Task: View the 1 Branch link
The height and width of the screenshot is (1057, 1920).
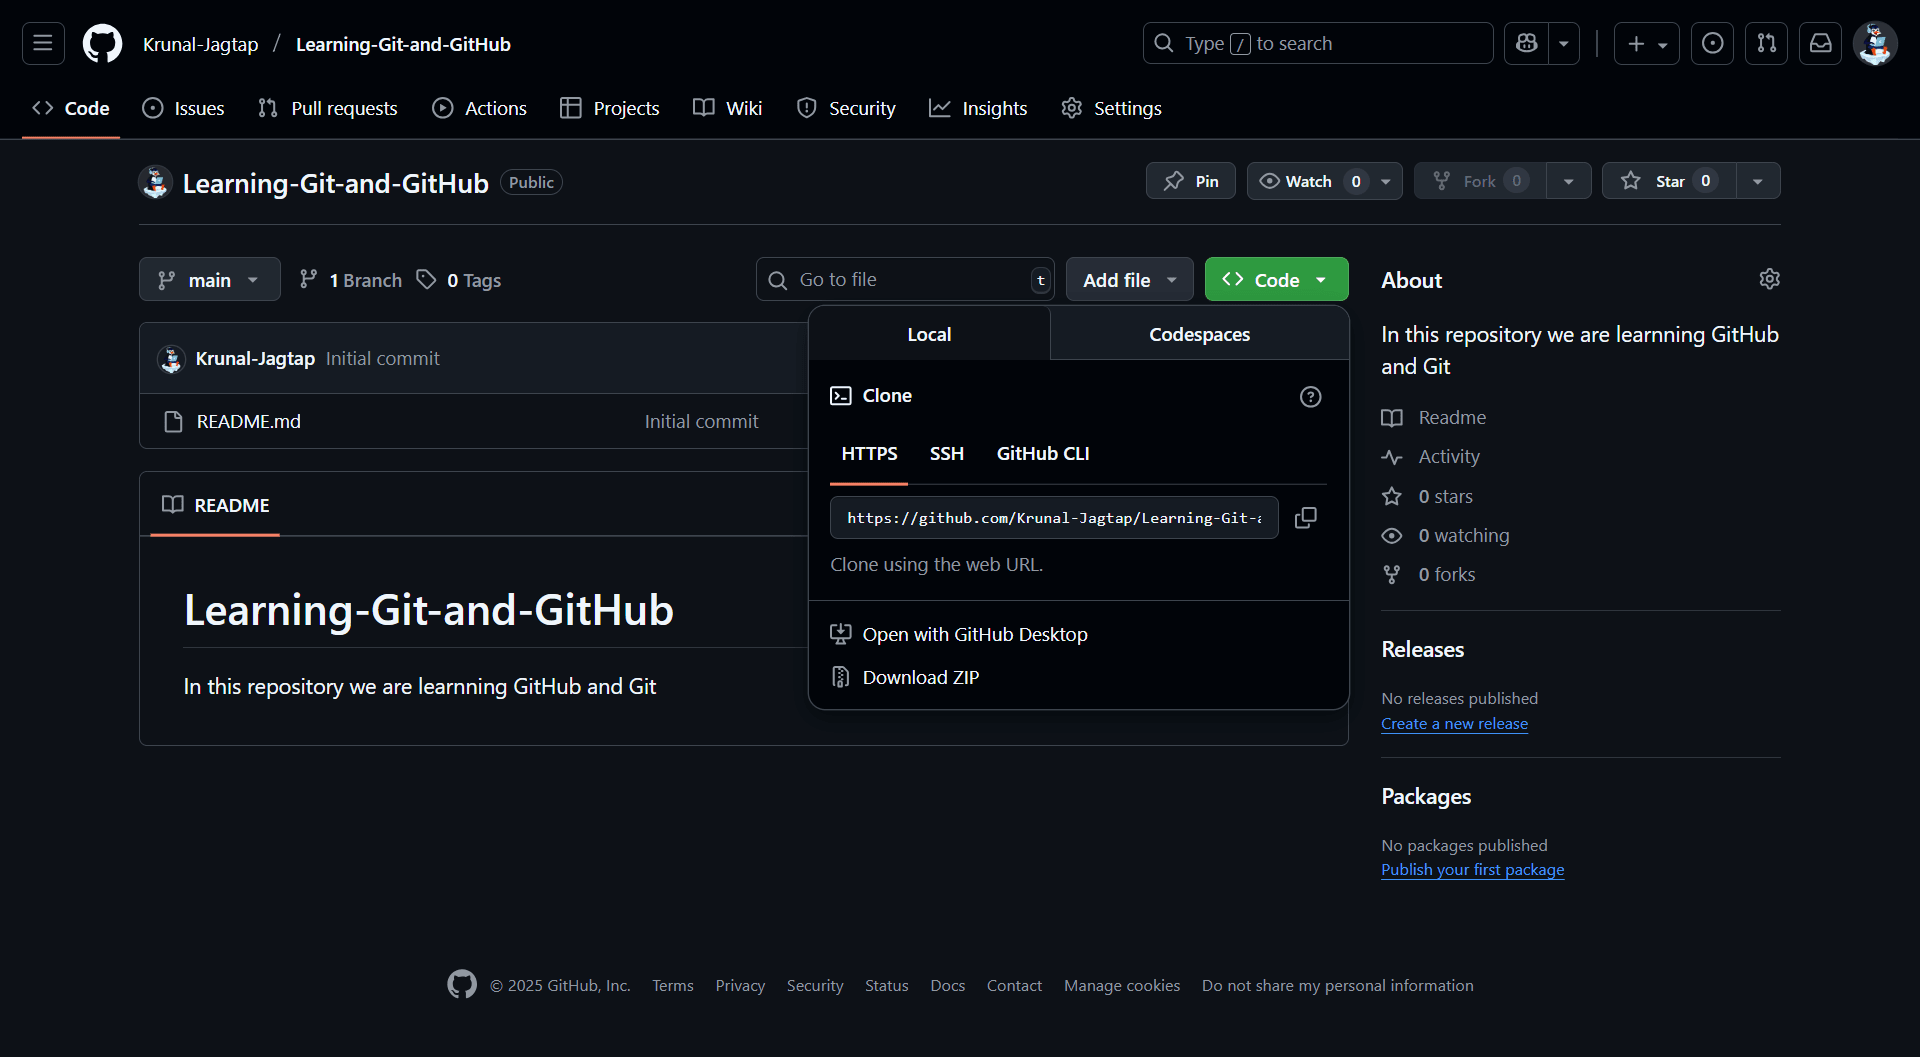Action: [351, 280]
